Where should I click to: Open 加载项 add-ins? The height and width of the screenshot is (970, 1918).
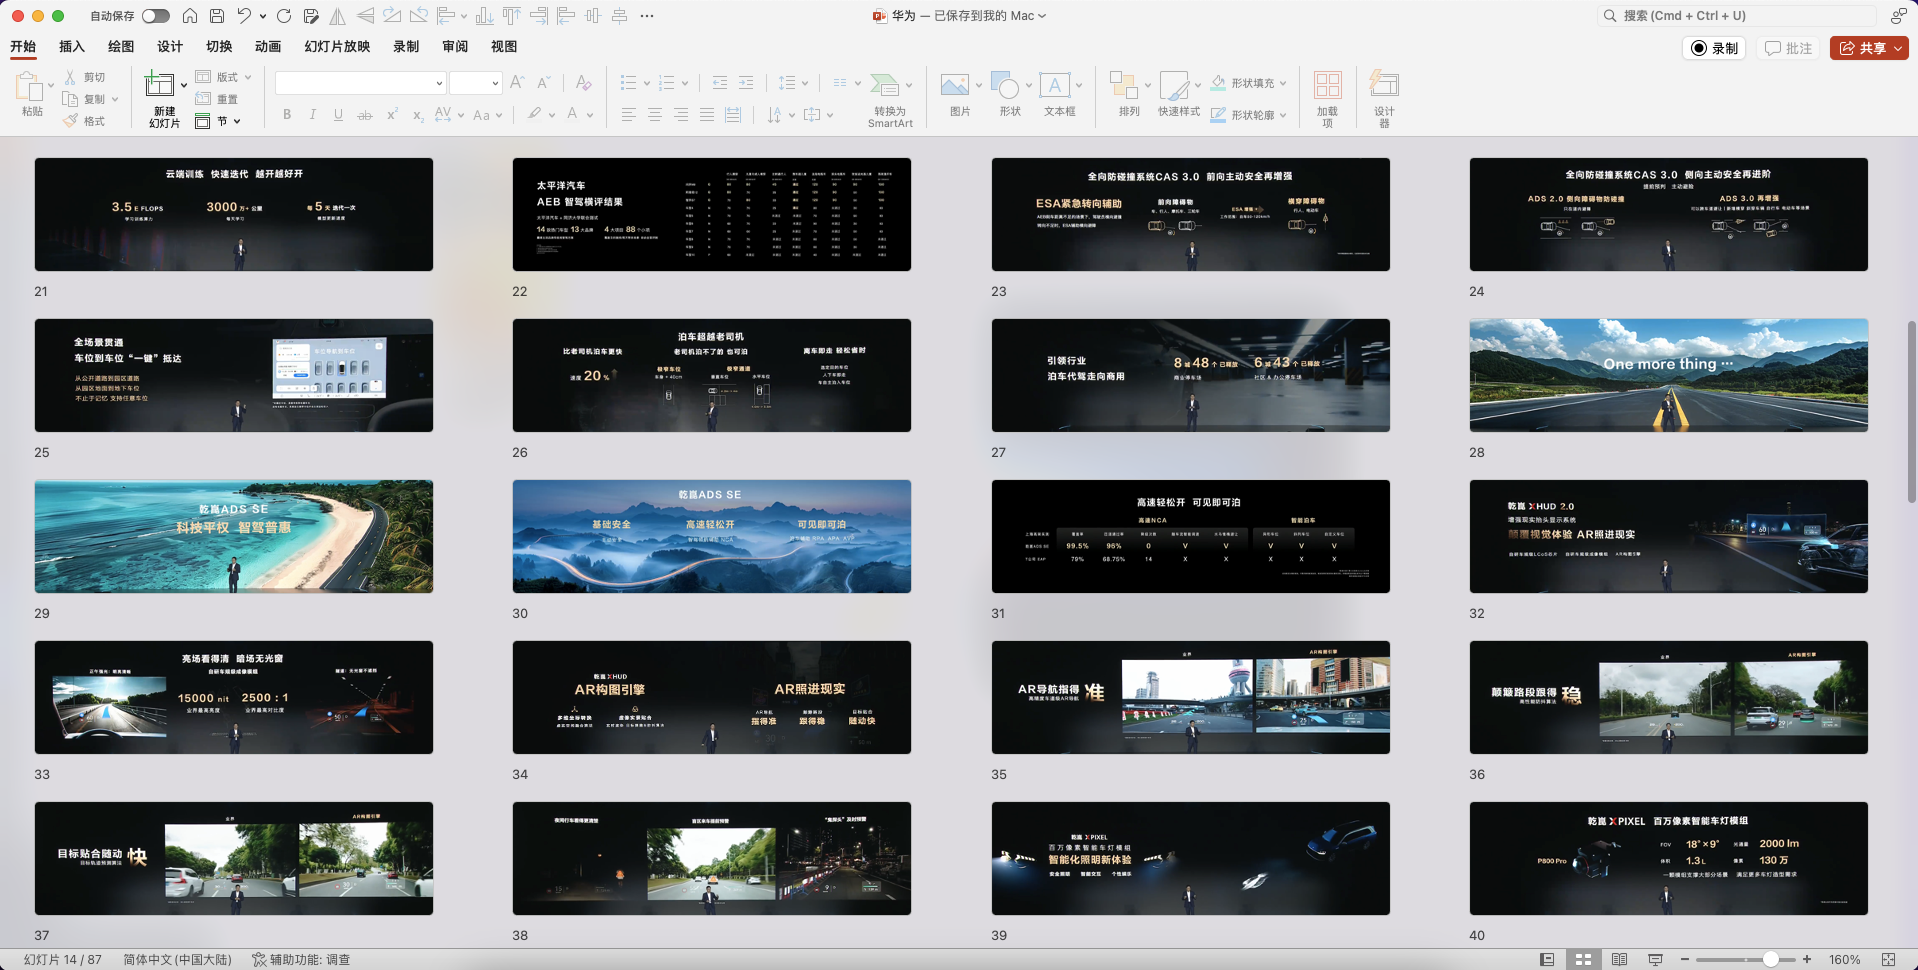(1327, 85)
